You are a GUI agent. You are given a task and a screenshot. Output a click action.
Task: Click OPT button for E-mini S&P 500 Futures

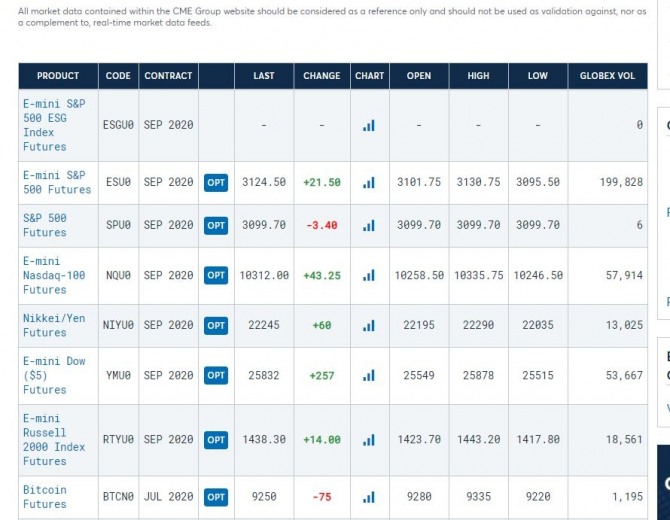tap(216, 183)
